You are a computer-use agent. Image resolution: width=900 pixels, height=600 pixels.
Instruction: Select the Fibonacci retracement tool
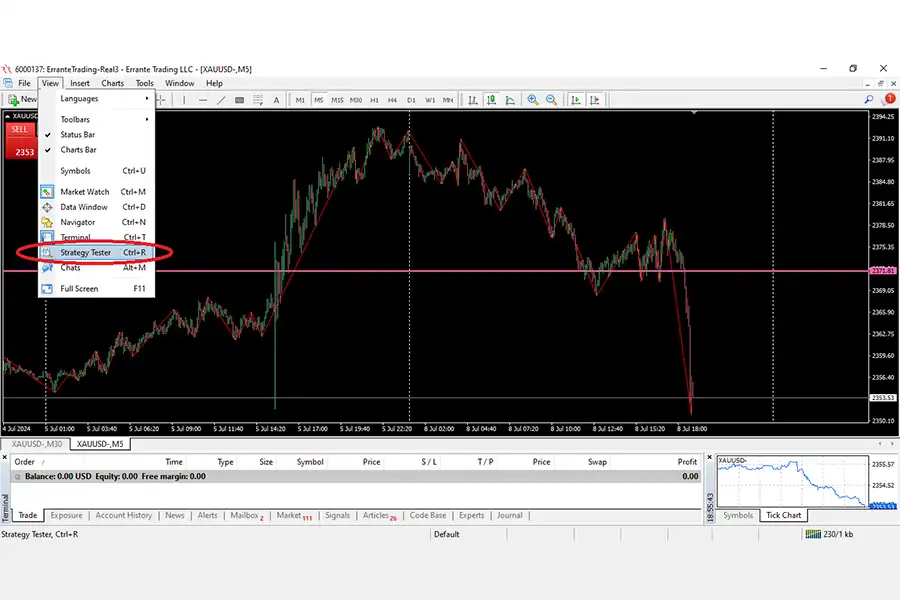pos(258,100)
